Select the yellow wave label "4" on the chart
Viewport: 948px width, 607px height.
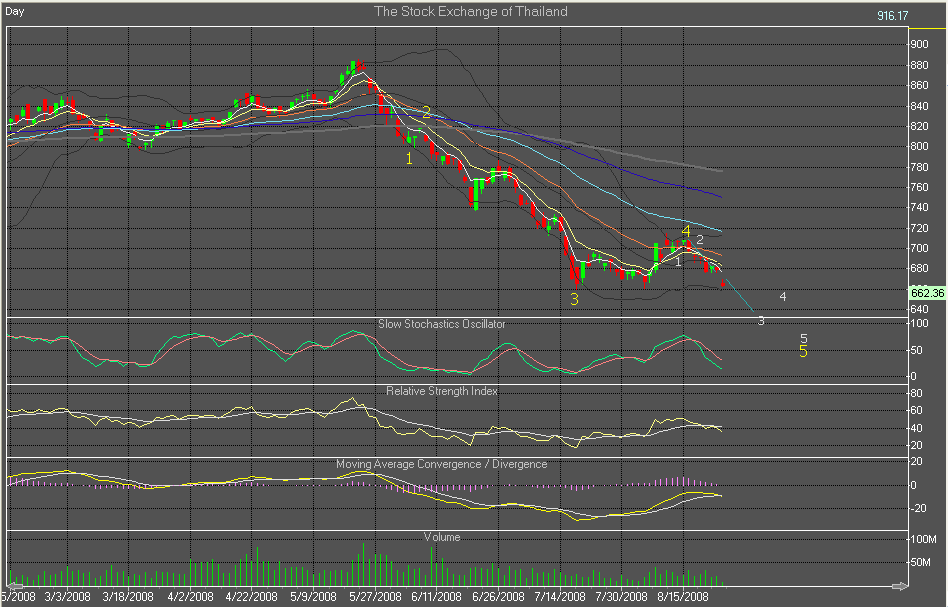pyautogui.click(x=686, y=232)
